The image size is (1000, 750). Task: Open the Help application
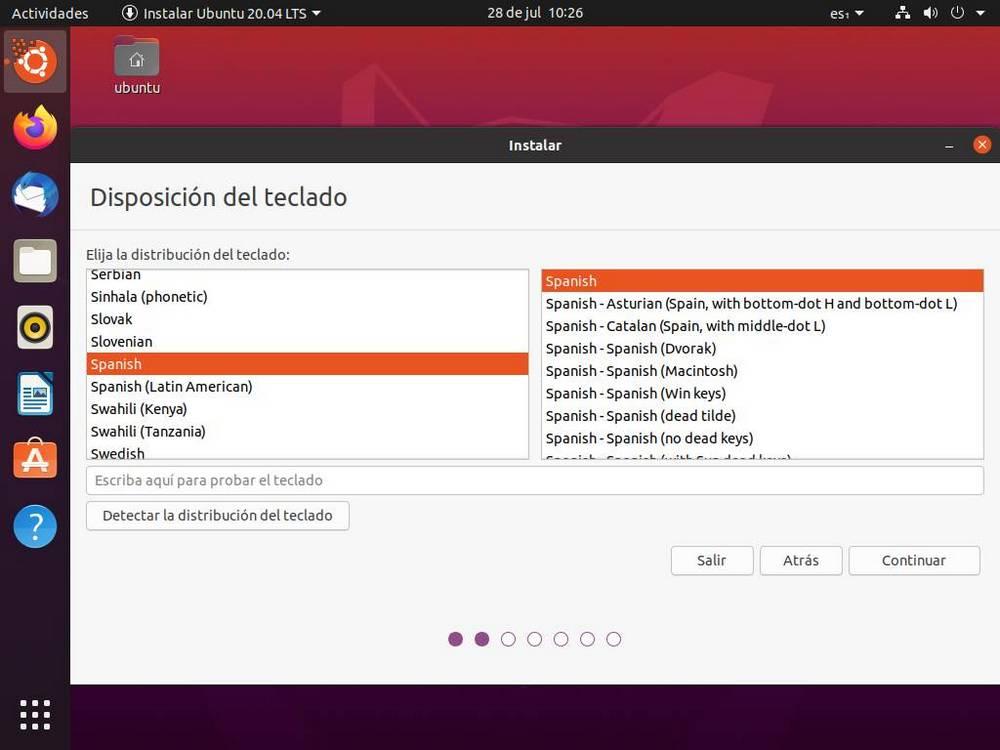click(x=34, y=526)
